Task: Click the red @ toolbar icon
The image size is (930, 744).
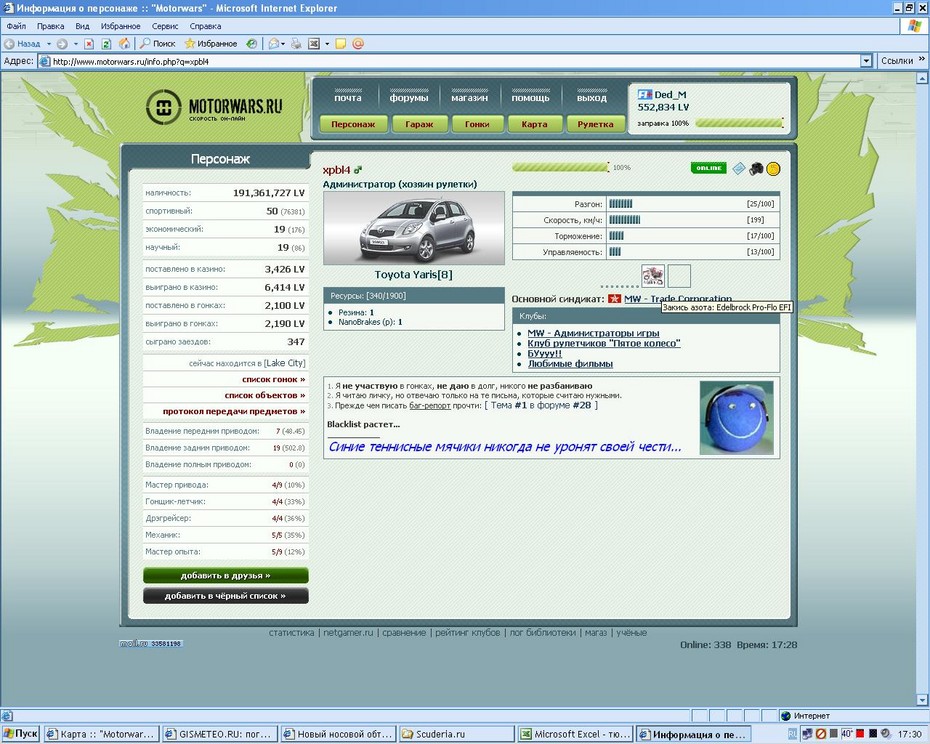Action: pos(358,43)
